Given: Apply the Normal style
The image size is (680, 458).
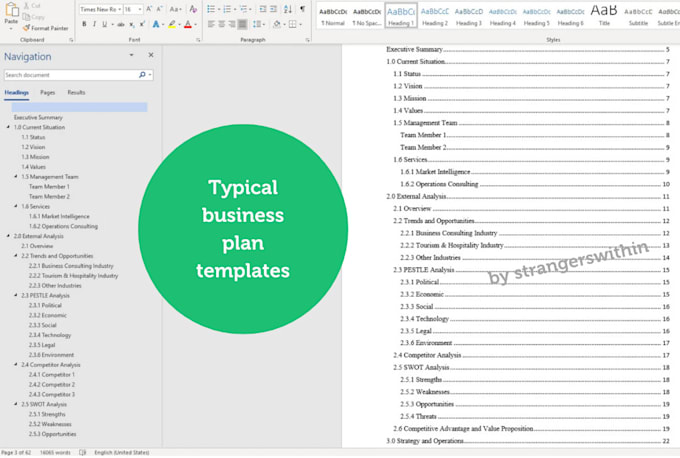Looking at the screenshot, I should click(333, 16).
